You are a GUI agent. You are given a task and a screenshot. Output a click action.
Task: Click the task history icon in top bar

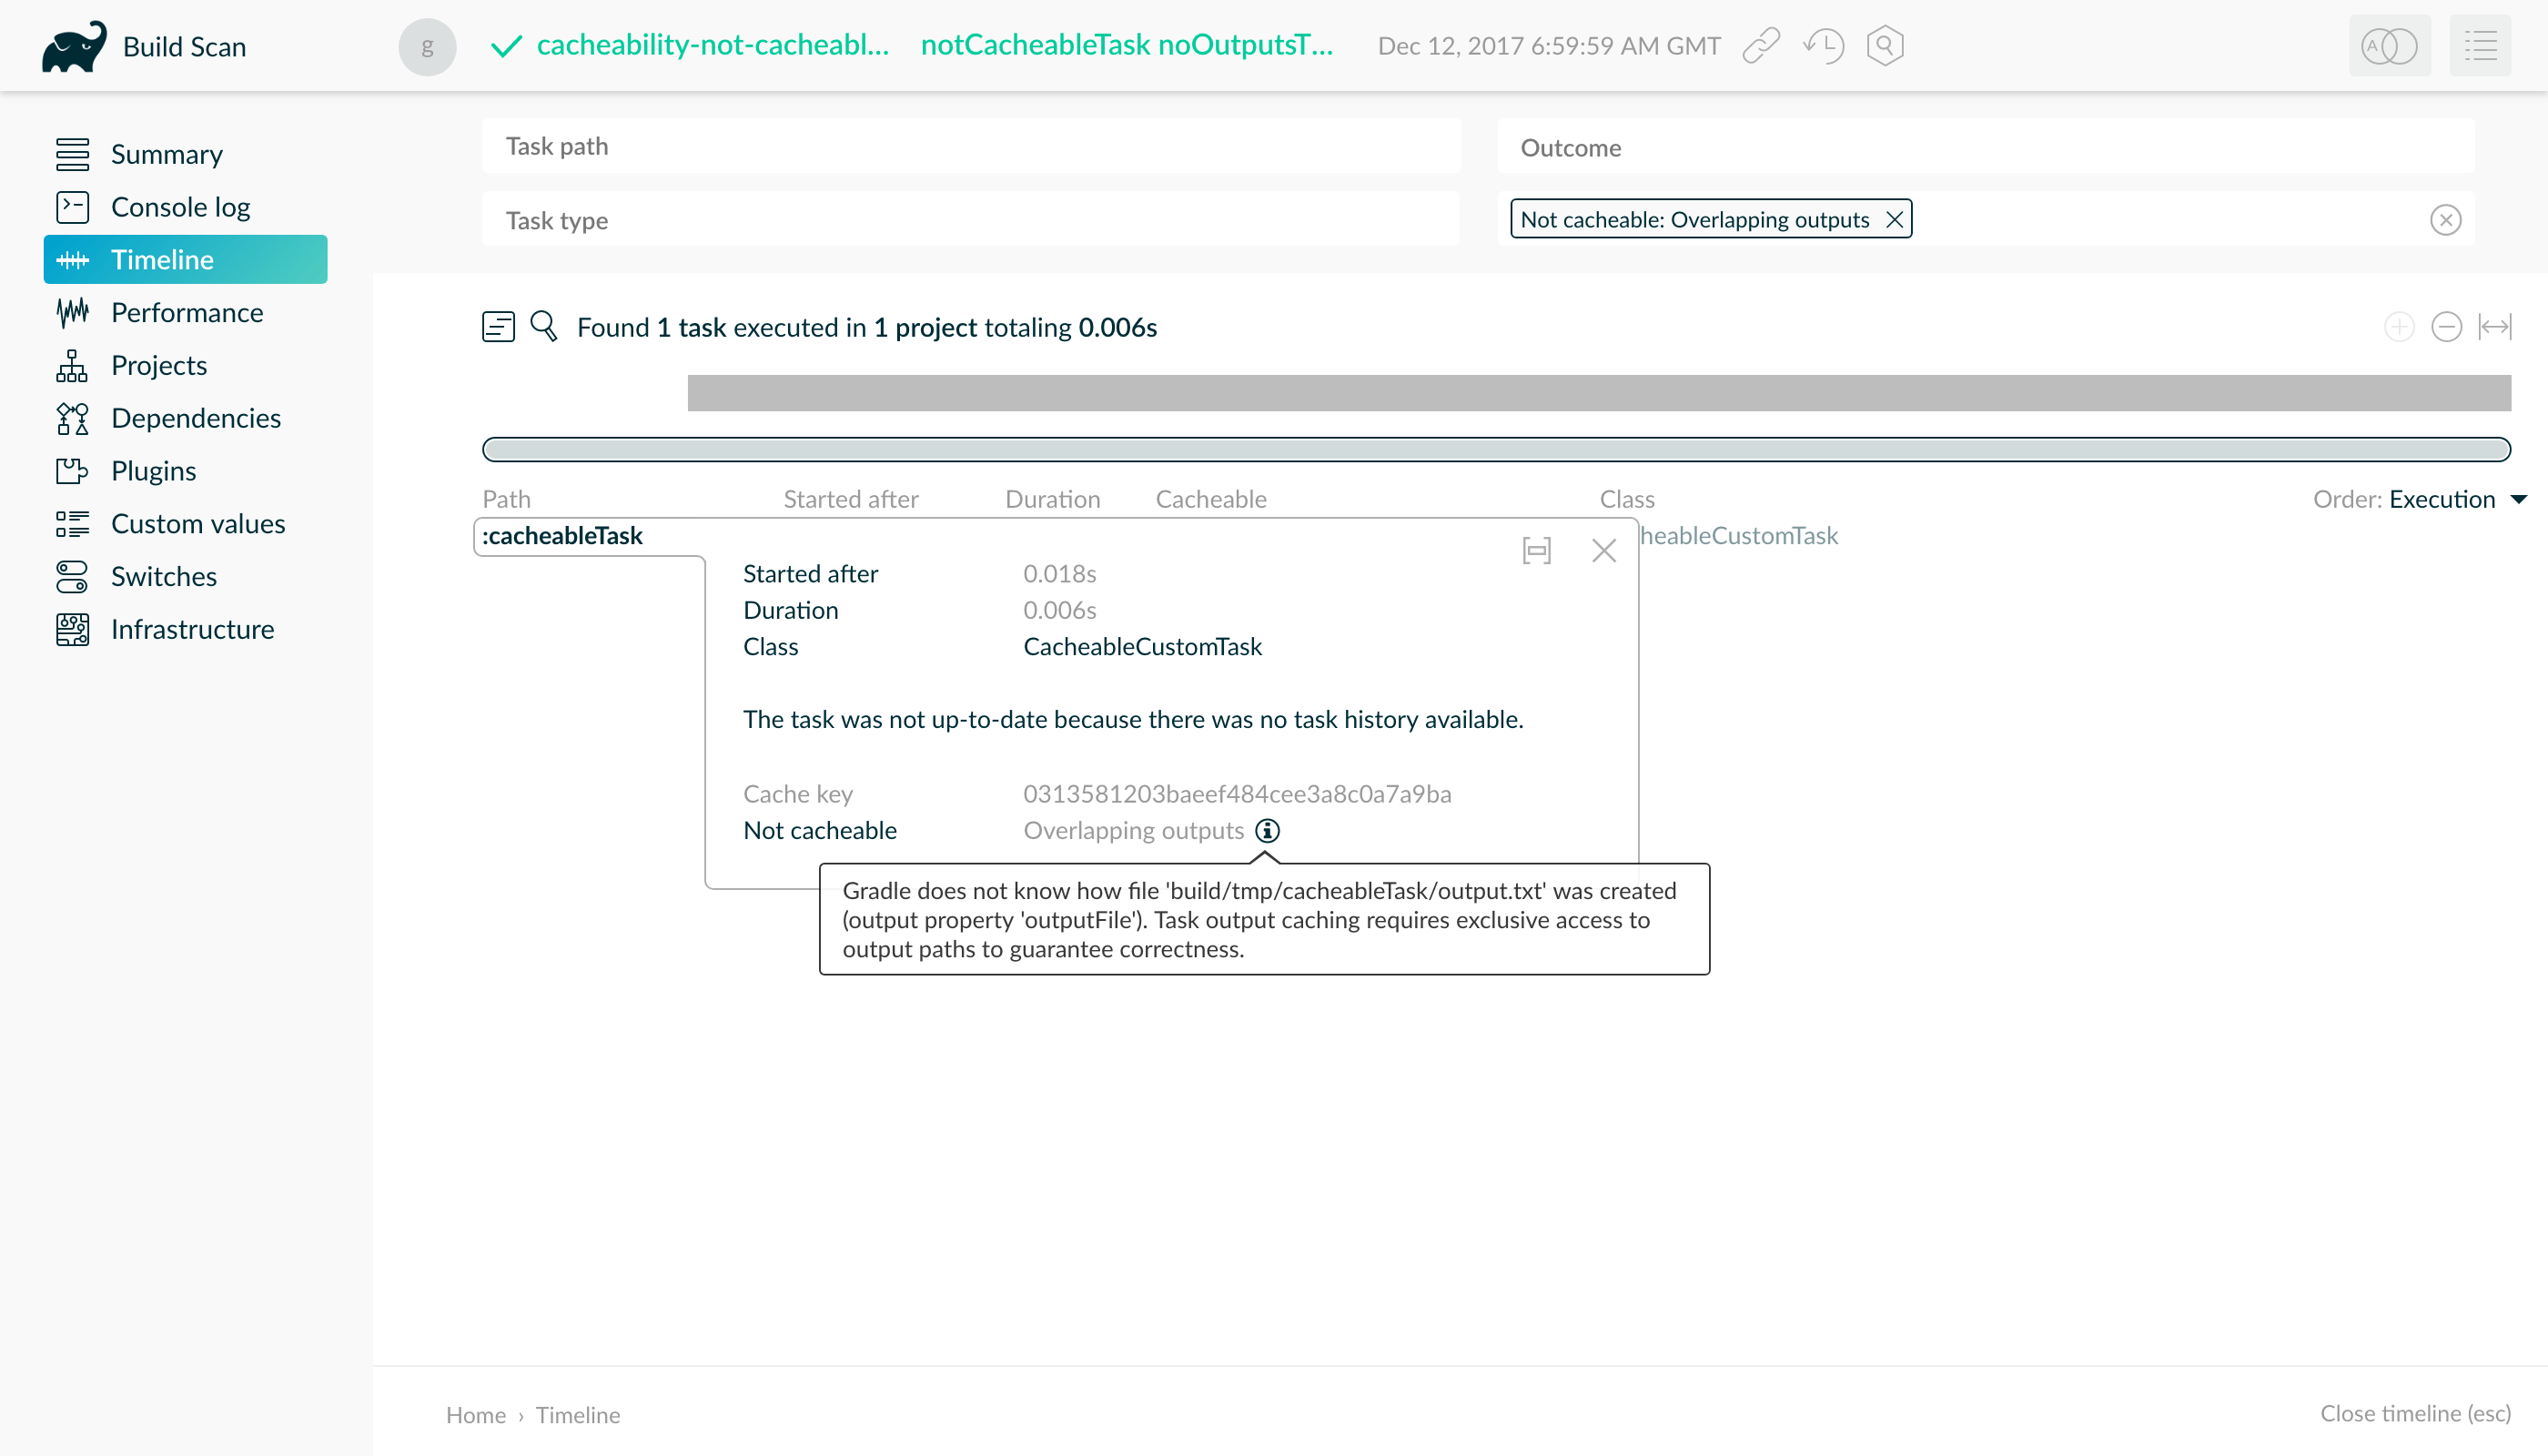tap(1827, 47)
